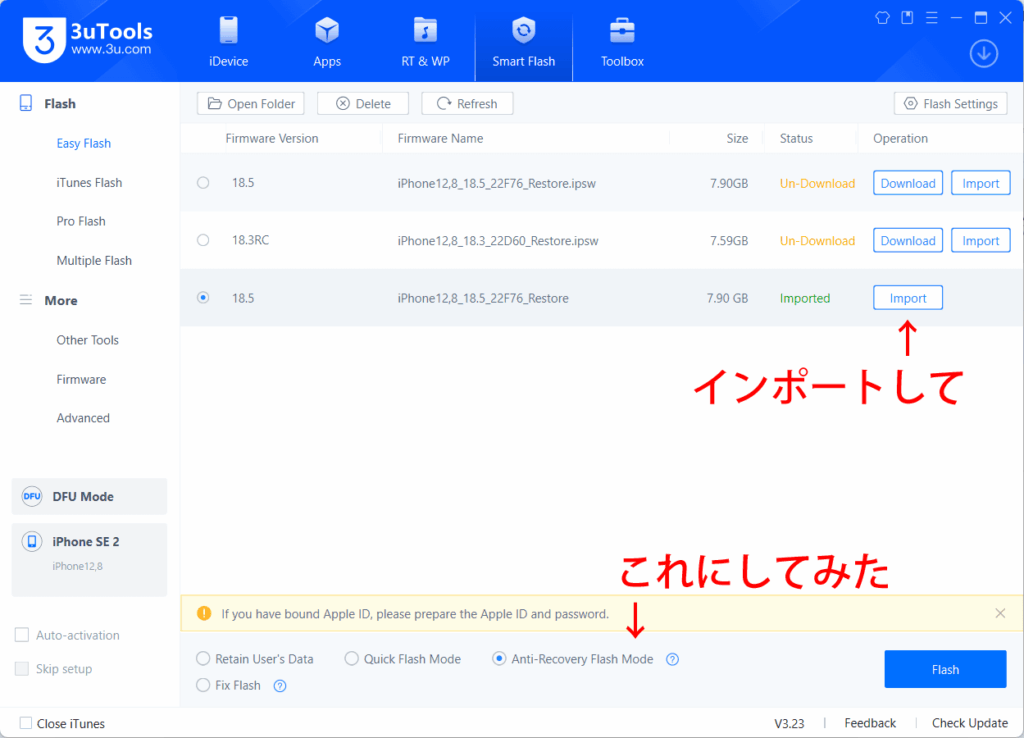This screenshot has height=738, width=1024.
Task: Click the iPhone12,8_18.3_22D60_Restore.ipsw filename
Action: (498, 241)
